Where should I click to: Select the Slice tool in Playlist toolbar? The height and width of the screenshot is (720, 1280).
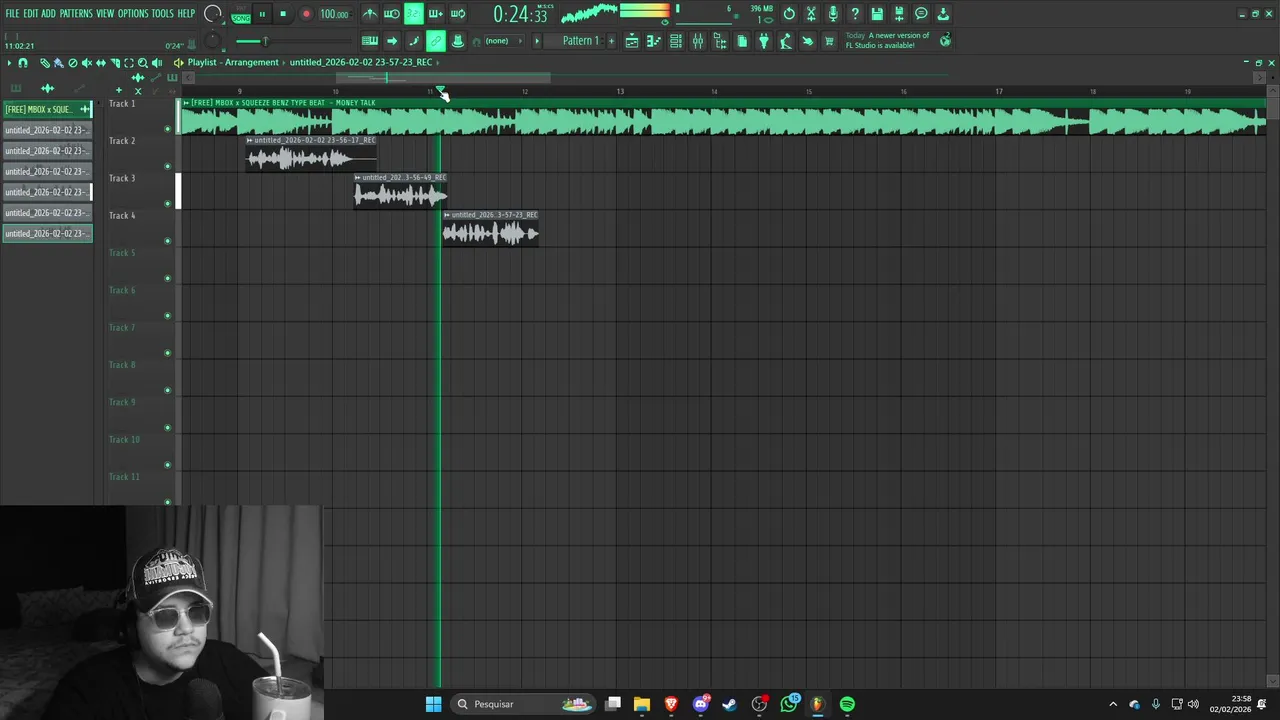pyautogui.click(x=115, y=62)
